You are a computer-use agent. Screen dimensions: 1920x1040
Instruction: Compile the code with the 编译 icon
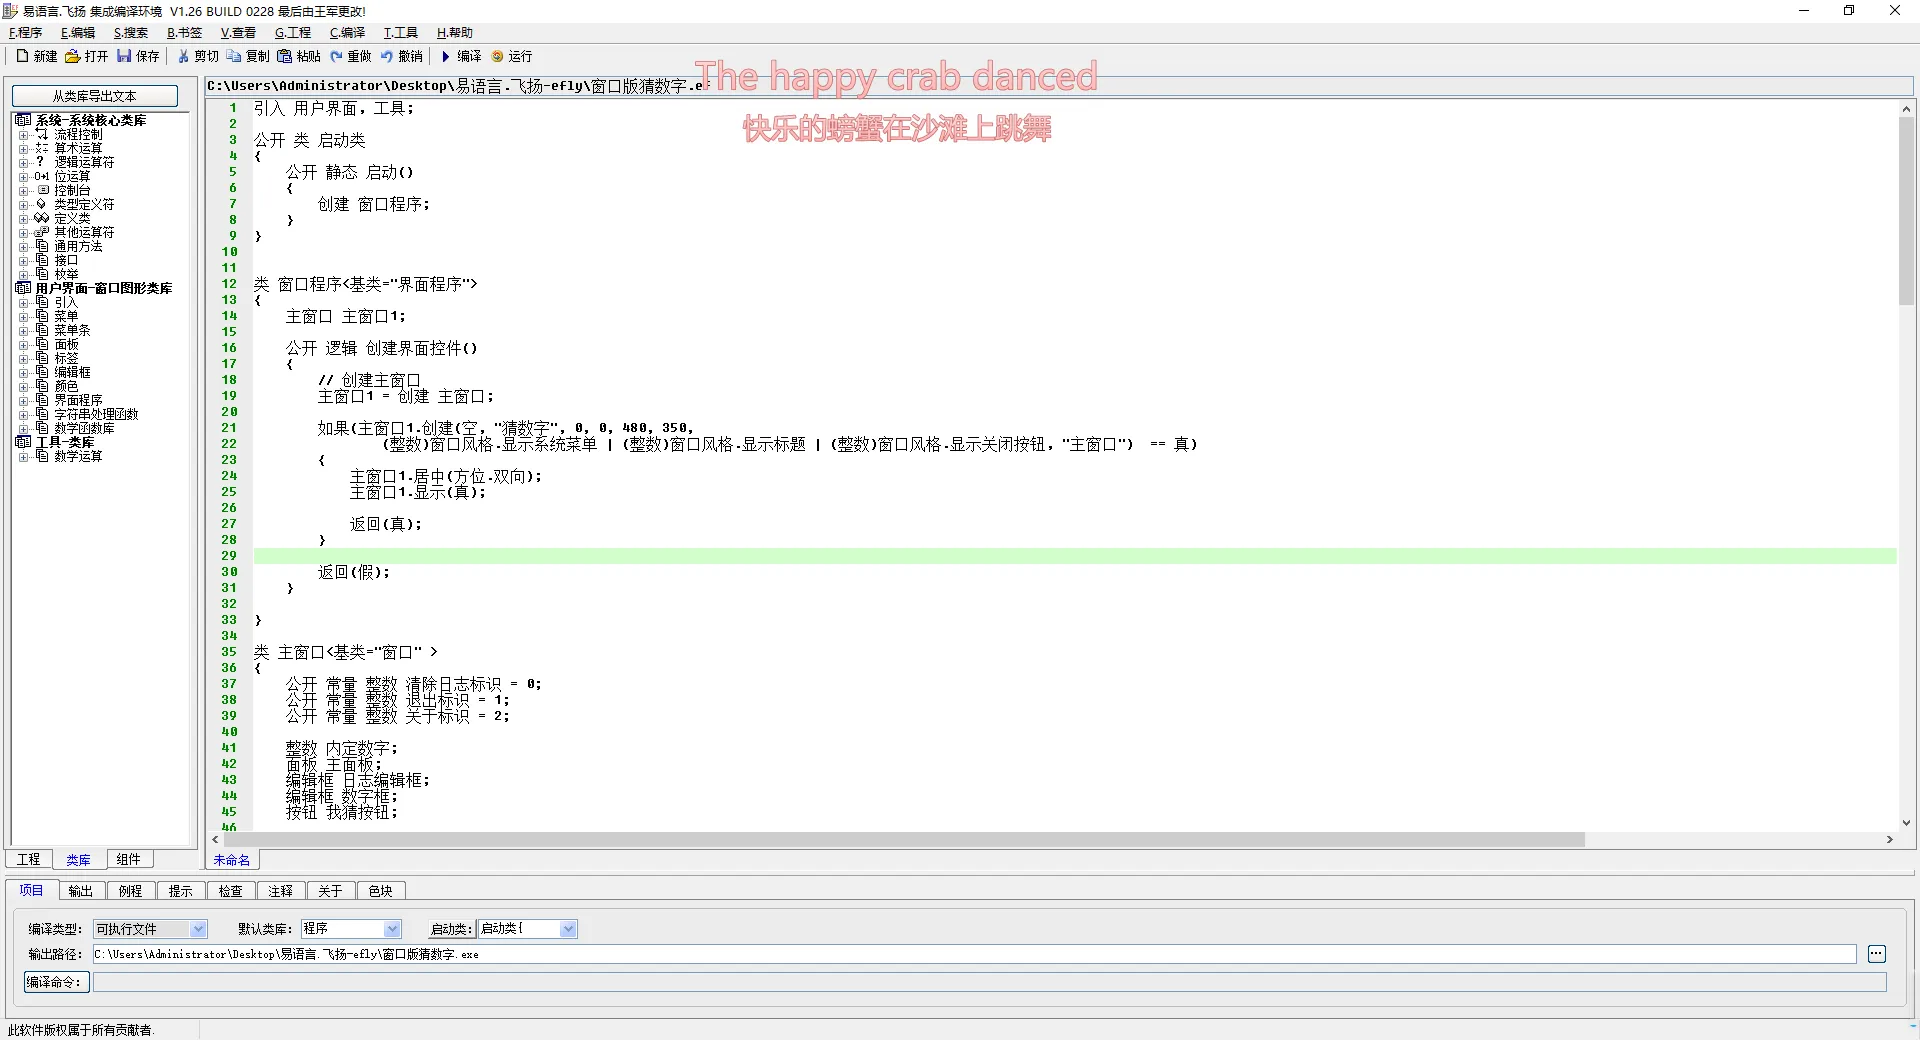click(x=446, y=56)
